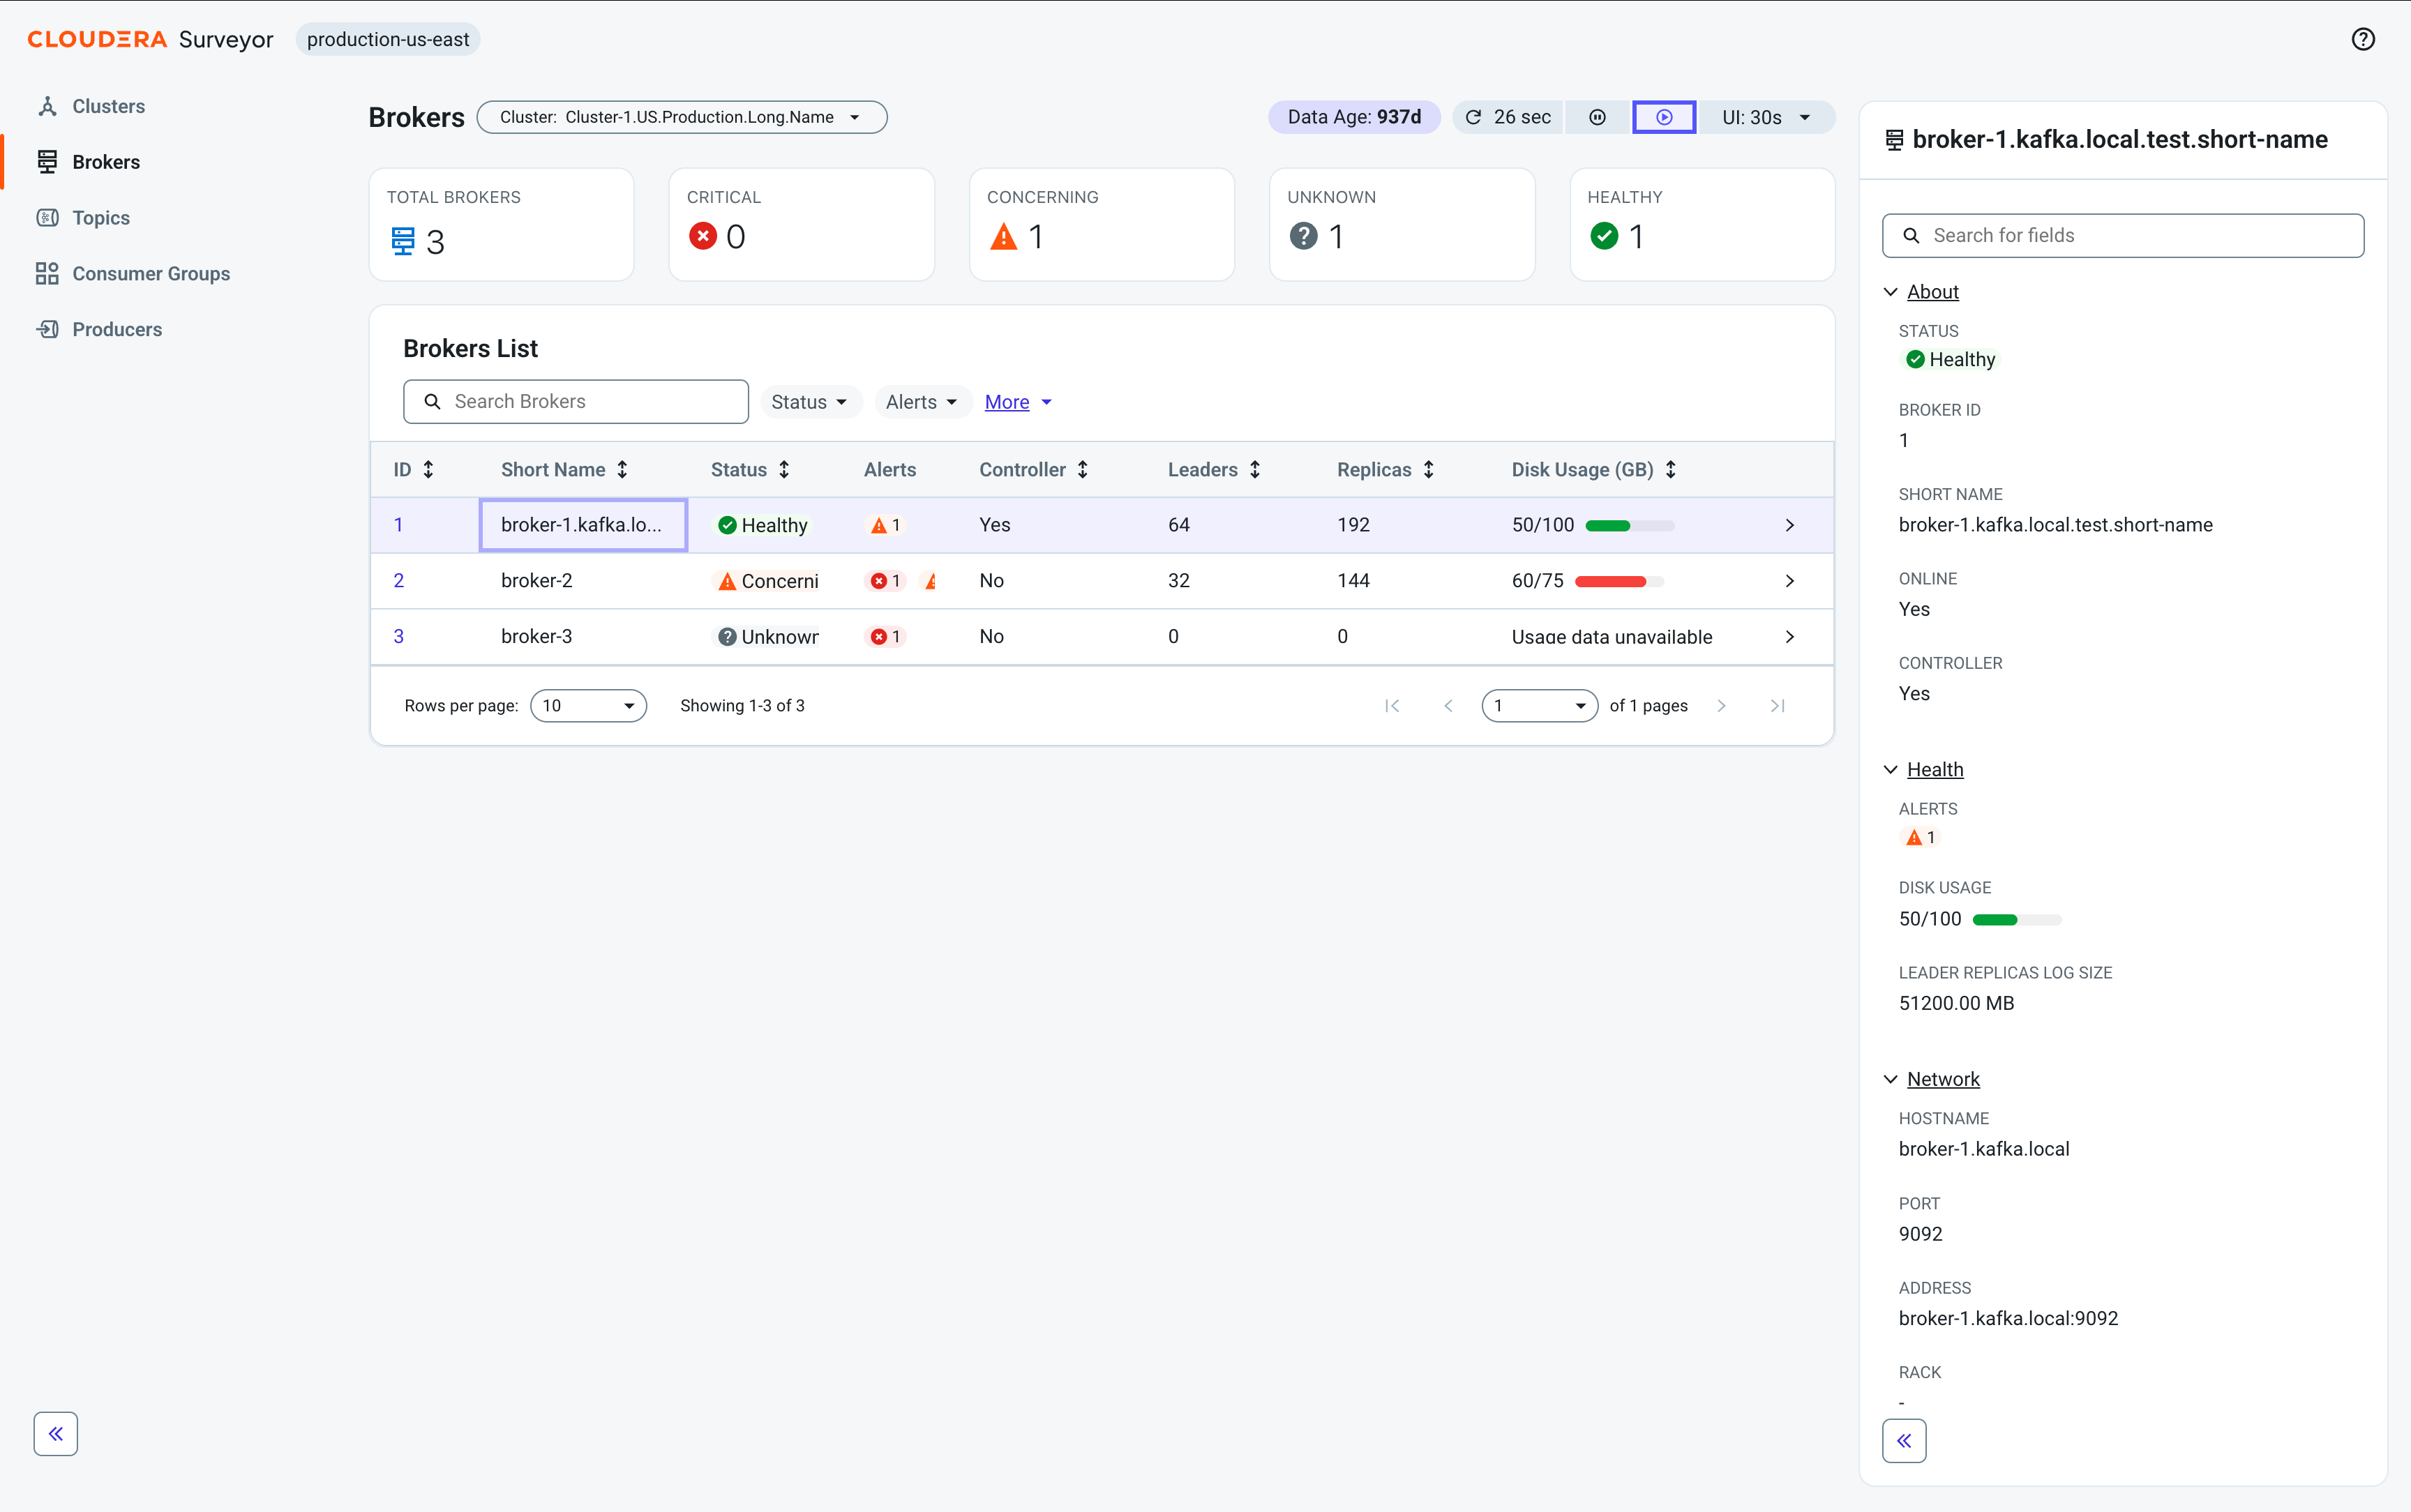Collapse the broker details panel with its double-chevron icon
Image resolution: width=2411 pixels, height=1512 pixels.
coord(1904,1441)
